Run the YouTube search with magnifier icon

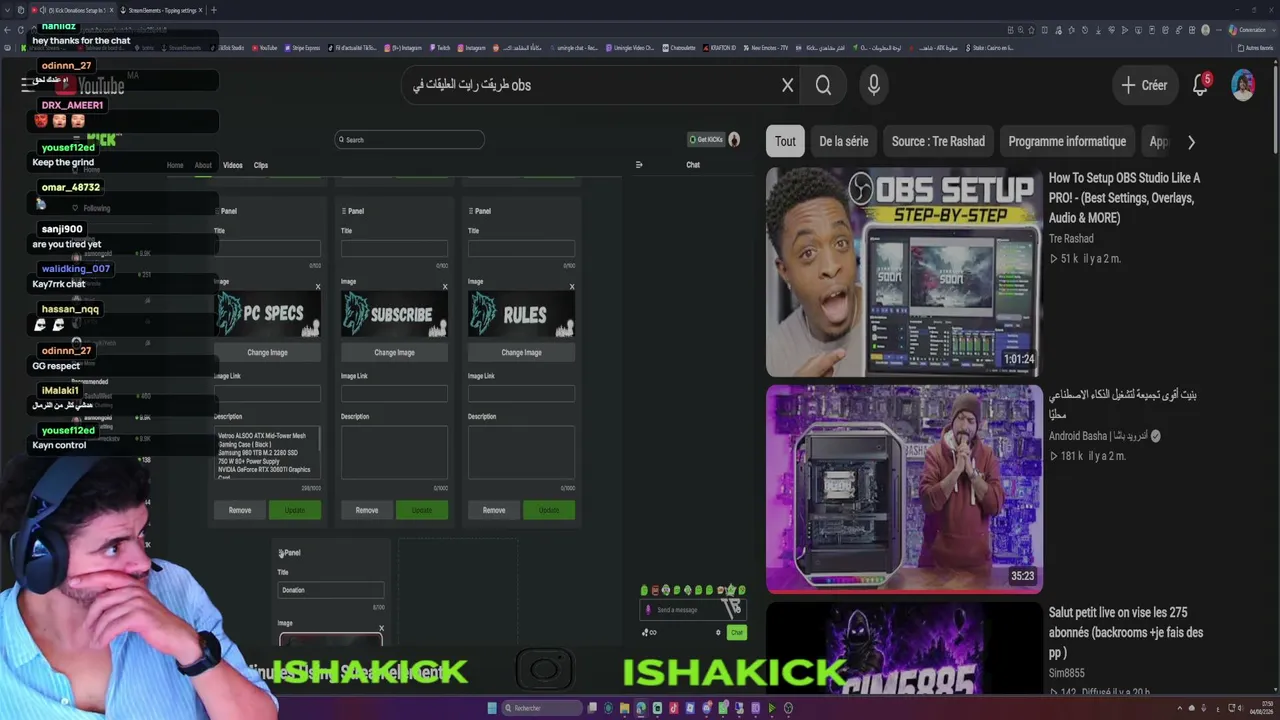[823, 85]
